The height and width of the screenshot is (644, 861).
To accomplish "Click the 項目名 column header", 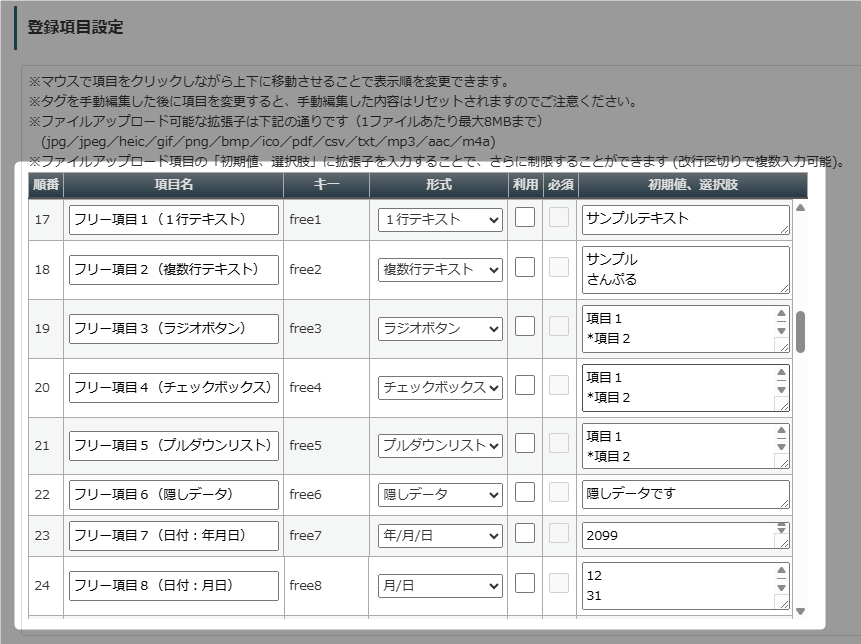I will (174, 185).
